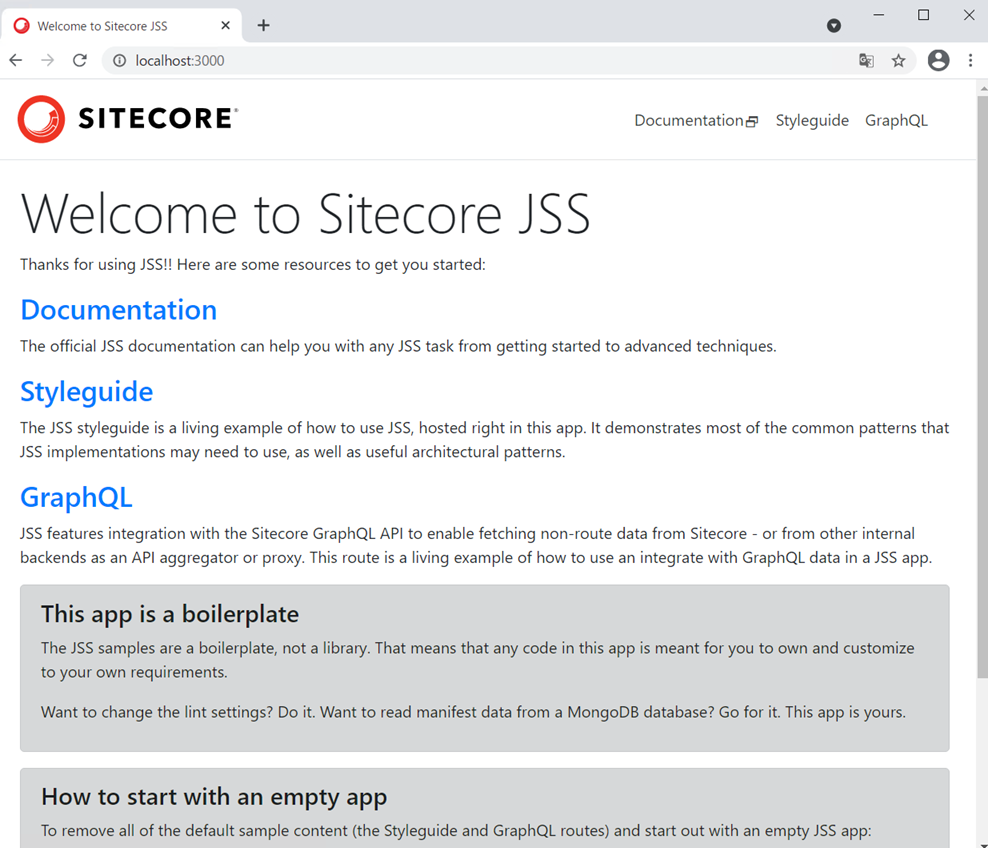Click the tab search dropdown circle icon
The height and width of the screenshot is (848, 988).
pos(834,25)
